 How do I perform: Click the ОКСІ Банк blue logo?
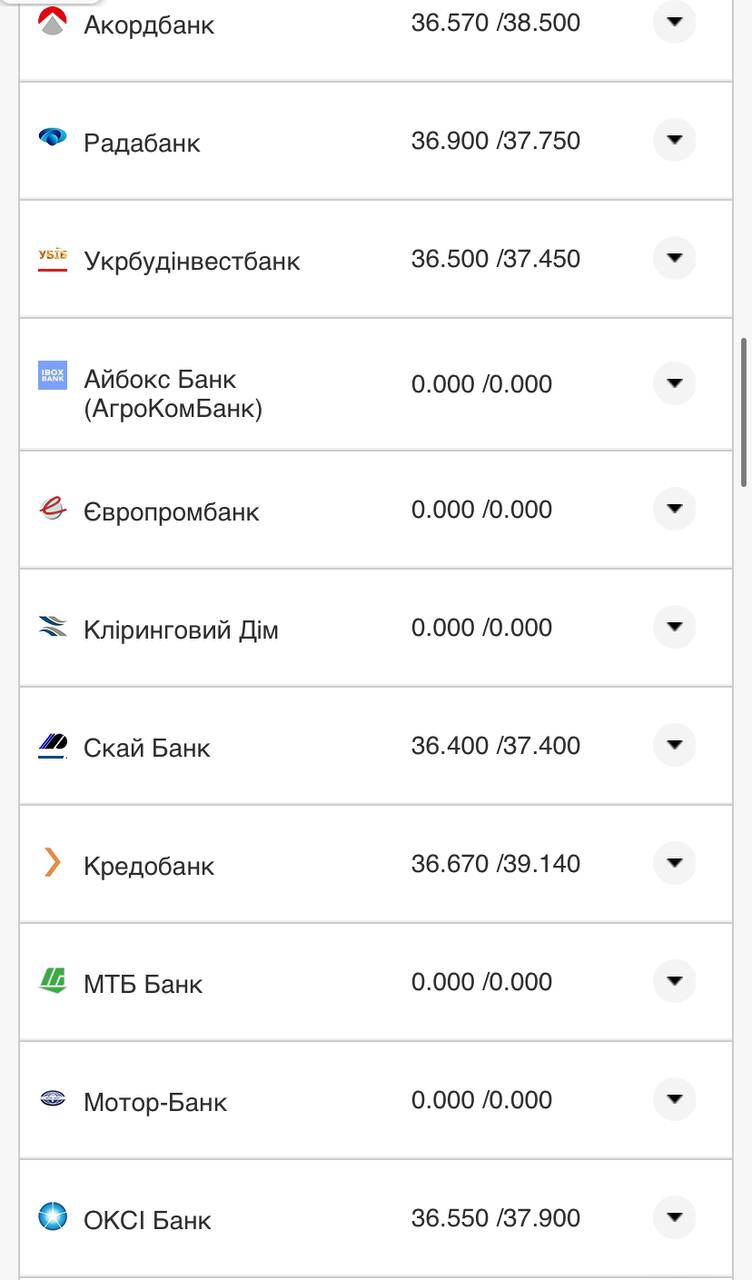pyautogui.click(x=52, y=1216)
